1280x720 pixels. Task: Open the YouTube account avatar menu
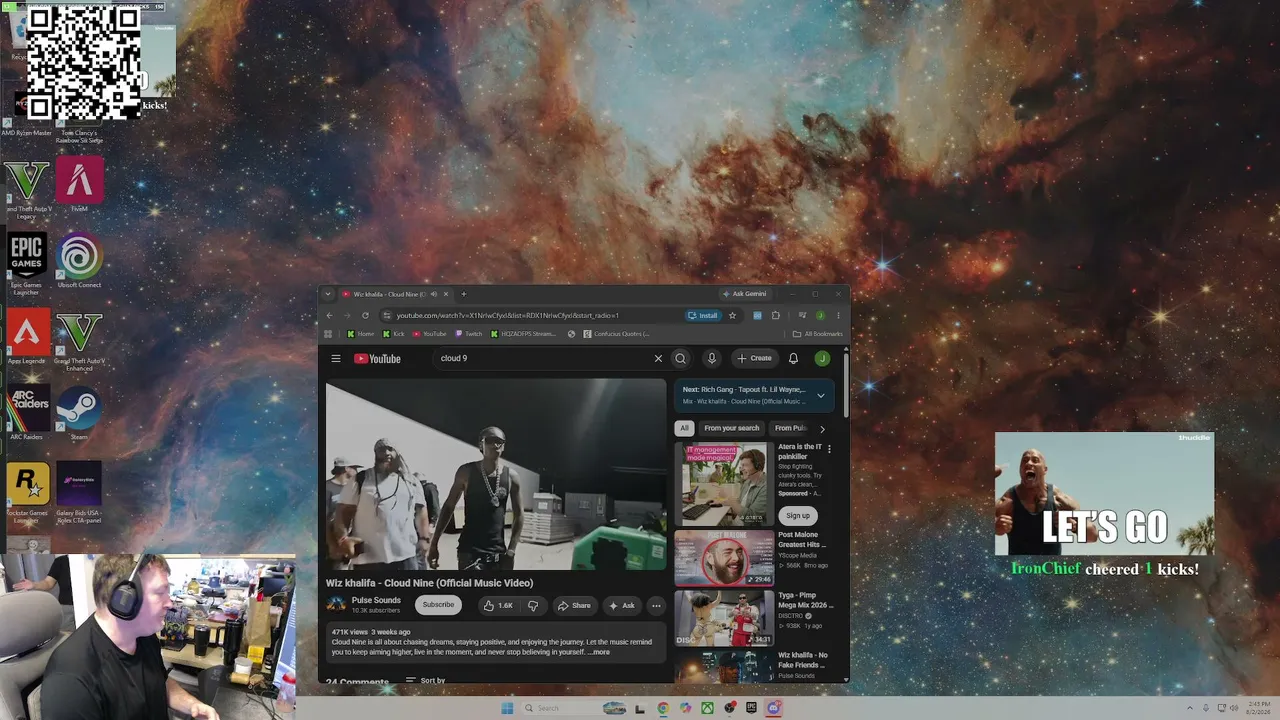[822, 359]
